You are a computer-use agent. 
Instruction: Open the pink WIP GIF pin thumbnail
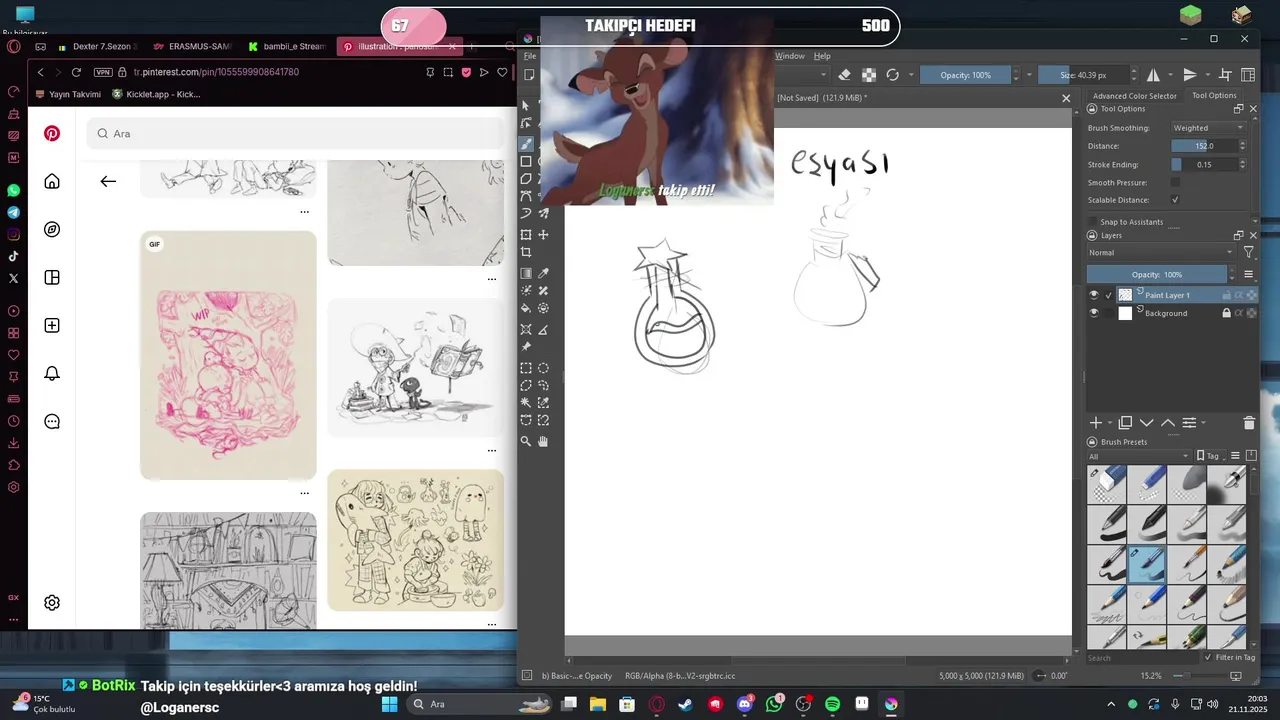[228, 355]
